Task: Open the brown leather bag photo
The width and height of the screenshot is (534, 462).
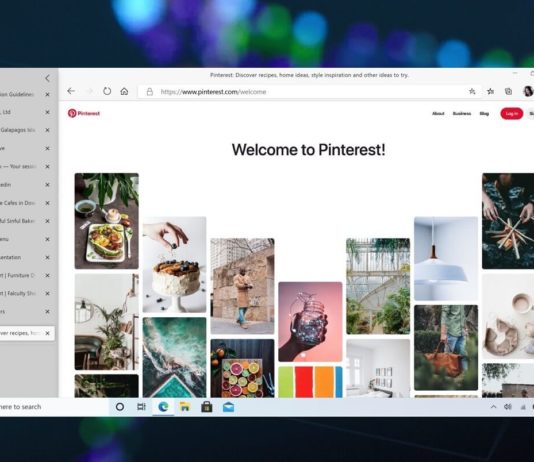Action: (446, 348)
